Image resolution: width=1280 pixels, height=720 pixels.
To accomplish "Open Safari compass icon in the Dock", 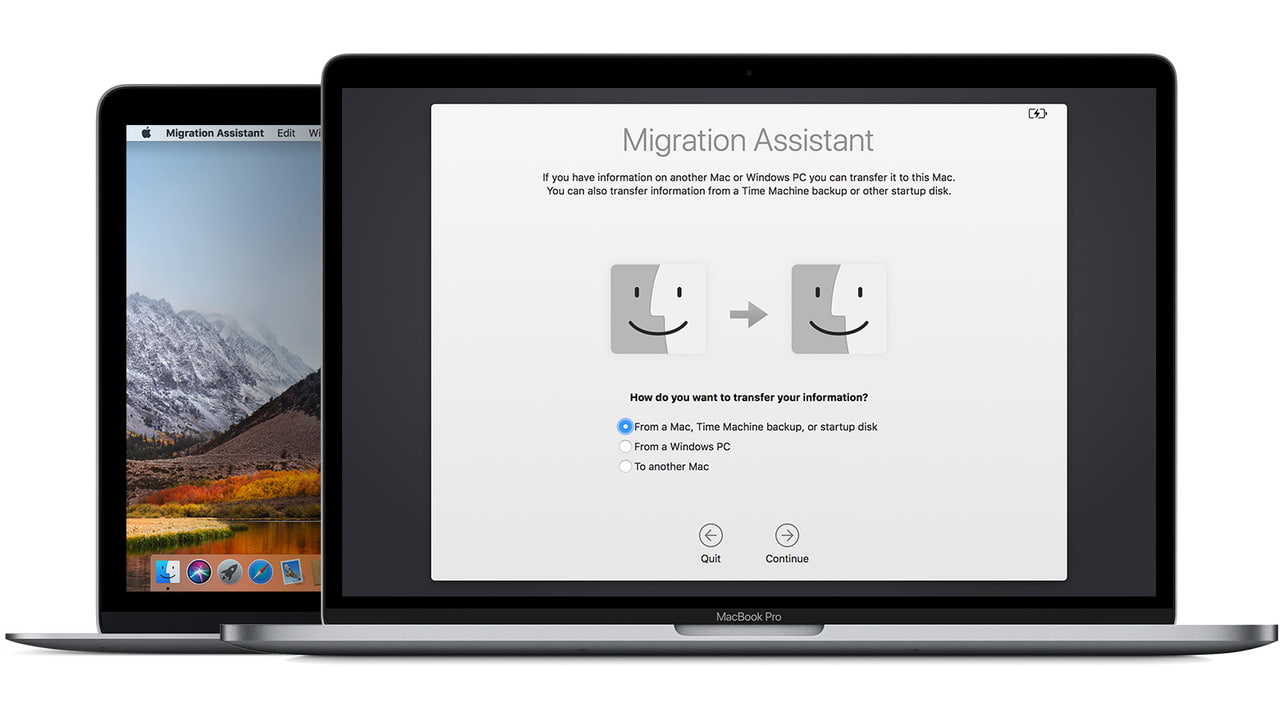I will [x=260, y=571].
